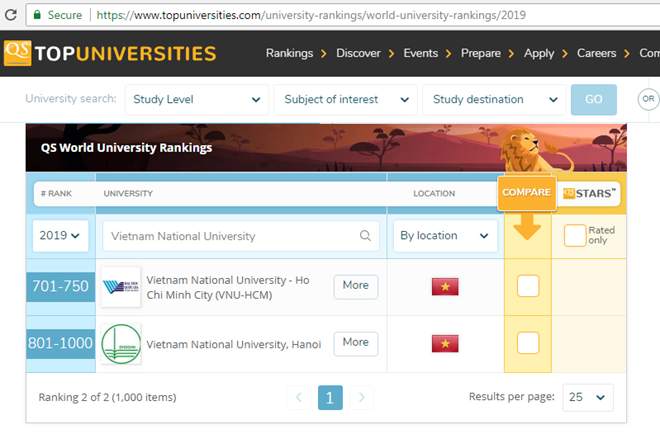This screenshot has width=660, height=434.
Task: Tick compare checkbox for VNU-HCM
Action: click(x=527, y=287)
